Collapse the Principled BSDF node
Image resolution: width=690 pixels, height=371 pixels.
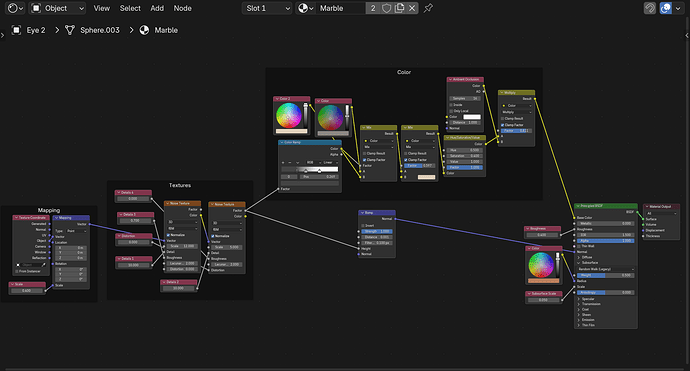578,206
